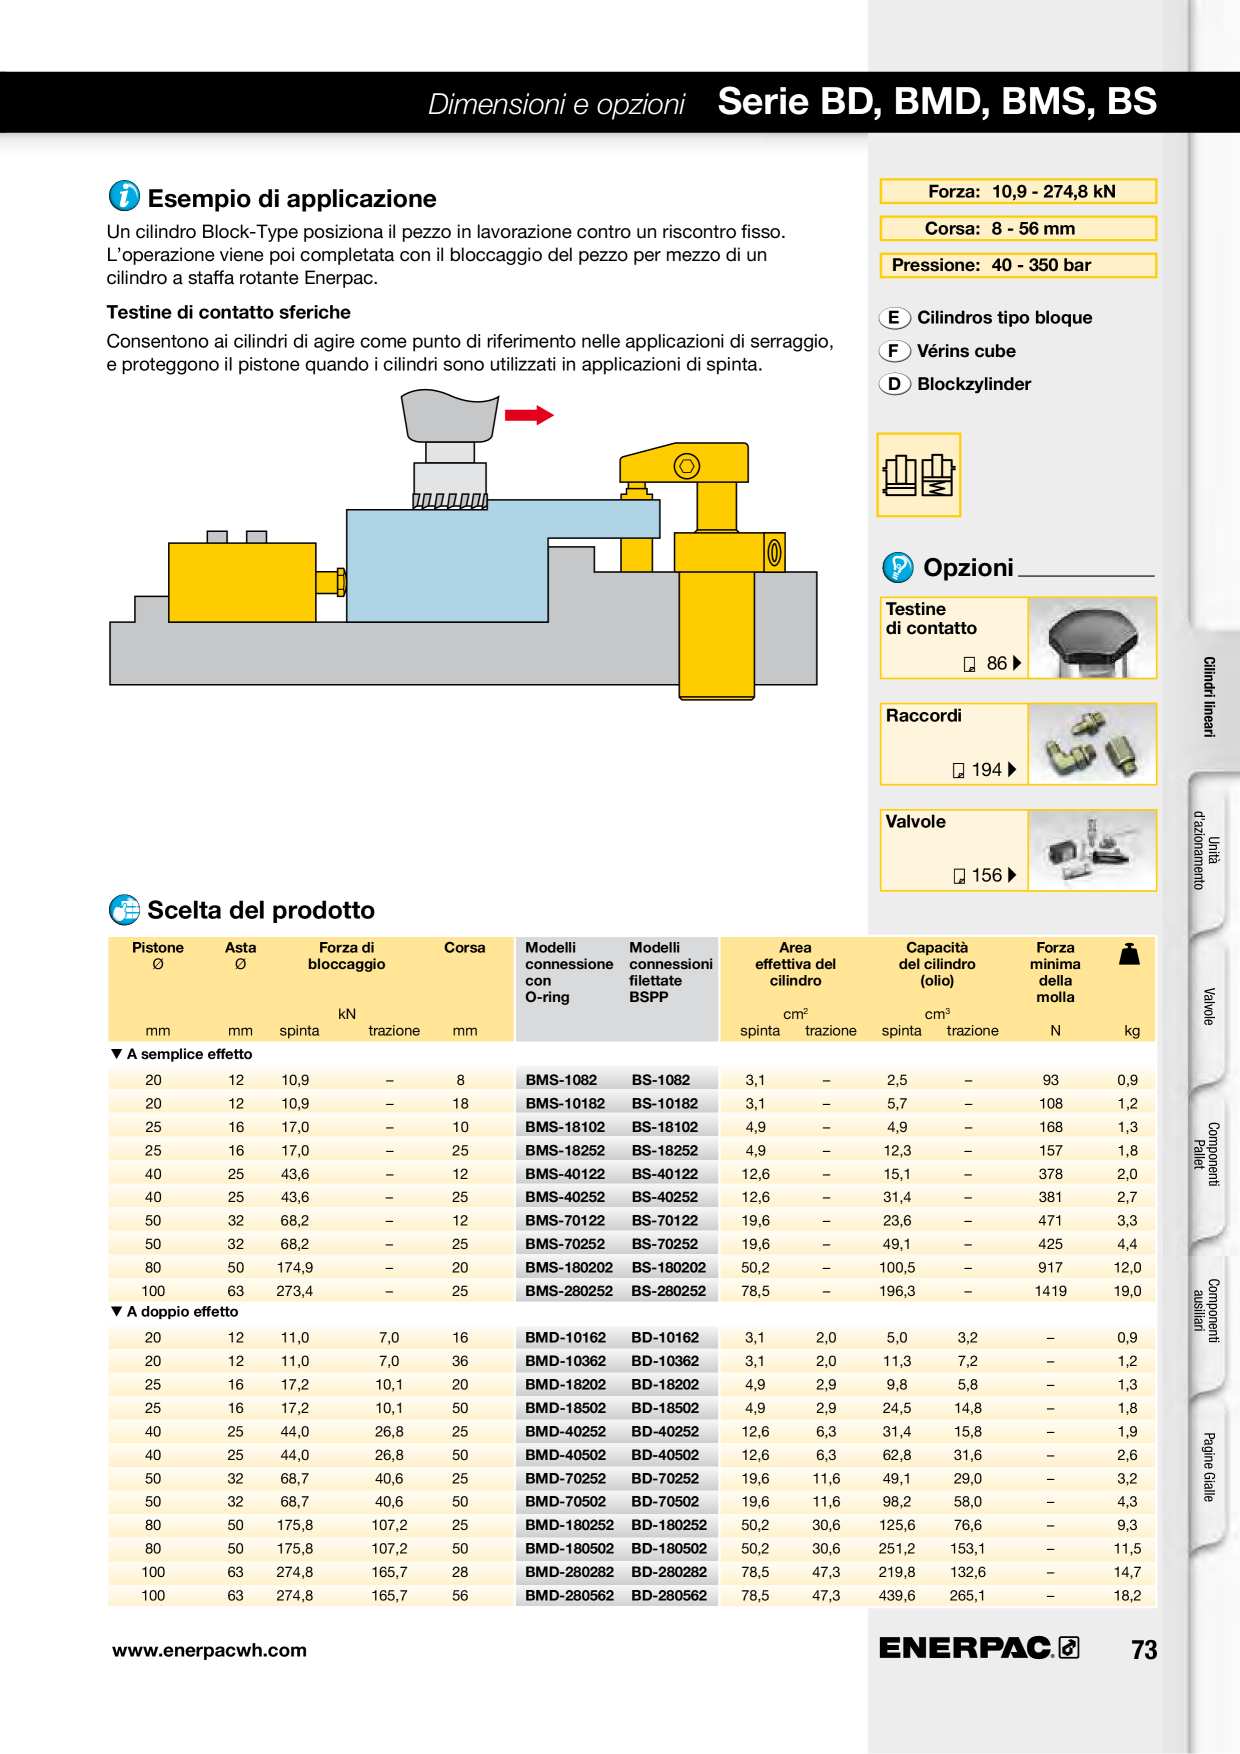
Task: Open the Valvole side tab
Action: [x=1208, y=1006]
